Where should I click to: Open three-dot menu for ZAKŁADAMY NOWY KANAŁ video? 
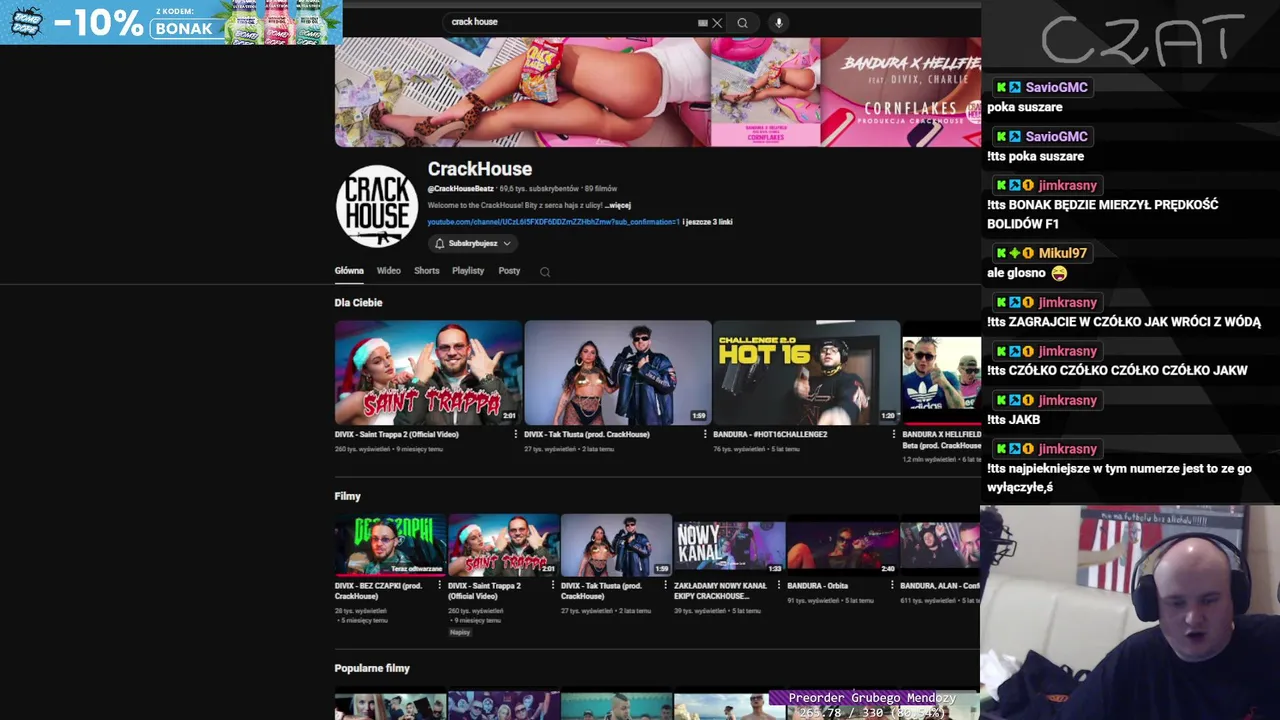pos(780,586)
